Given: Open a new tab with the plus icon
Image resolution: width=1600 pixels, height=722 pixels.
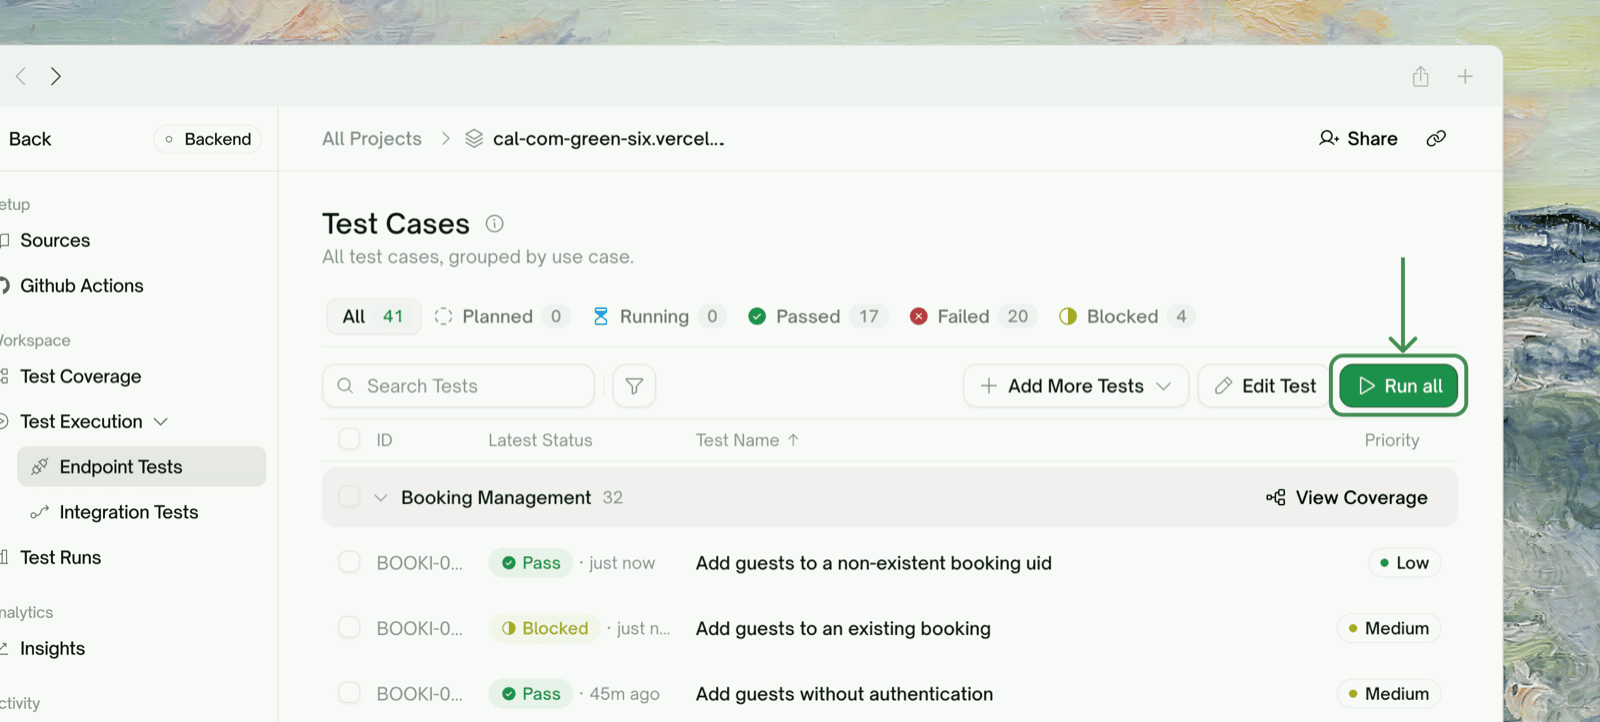Looking at the screenshot, I should (x=1465, y=76).
